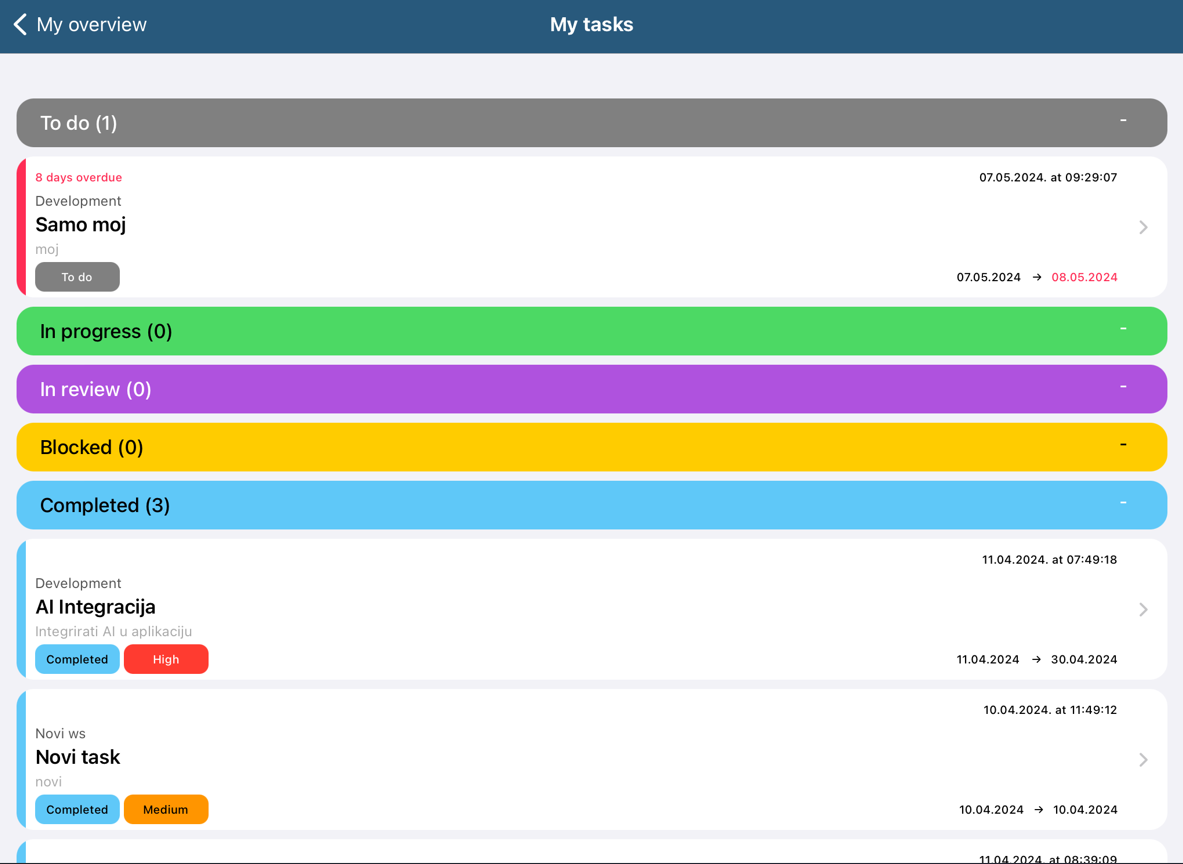The width and height of the screenshot is (1183, 864).
Task: Collapse In review section minus icon
Action: coord(1123,387)
